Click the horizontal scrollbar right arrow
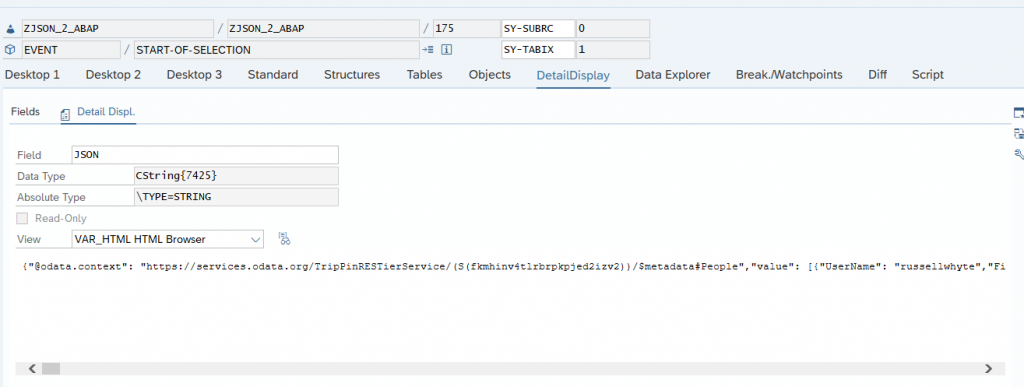The image size is (1024, 387). pos(989,369)
